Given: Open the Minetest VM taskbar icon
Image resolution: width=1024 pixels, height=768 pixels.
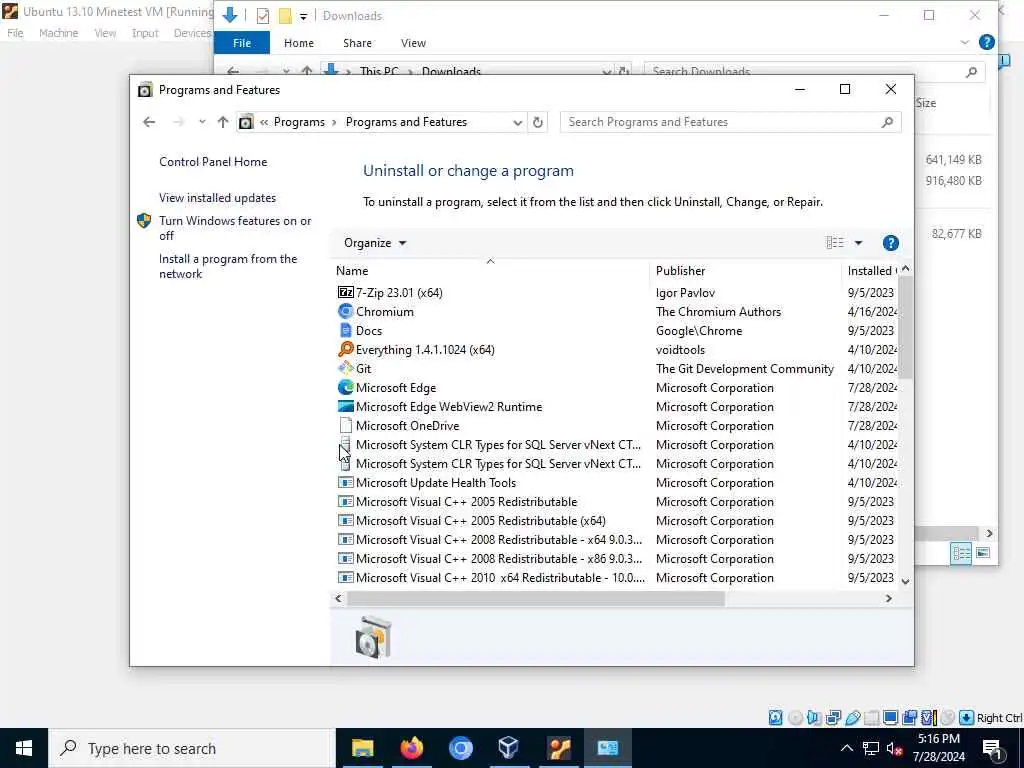Looking at the screenshot, I should point(559,748).
